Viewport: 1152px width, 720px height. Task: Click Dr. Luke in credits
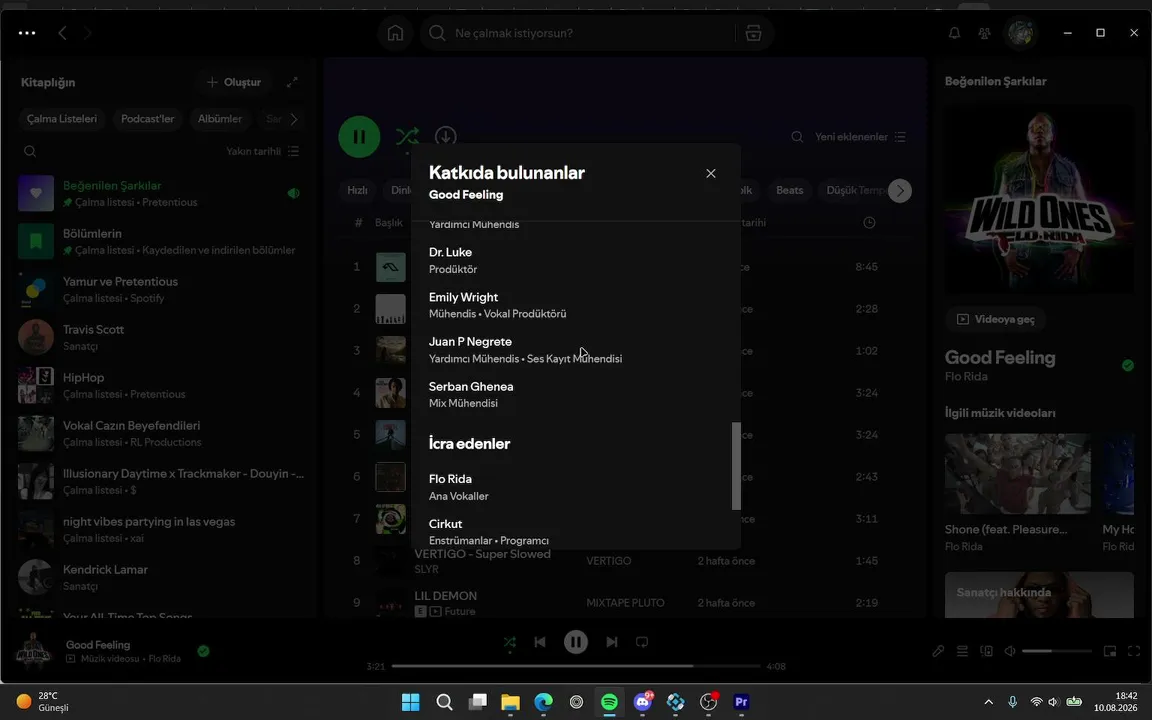point(450,252)
